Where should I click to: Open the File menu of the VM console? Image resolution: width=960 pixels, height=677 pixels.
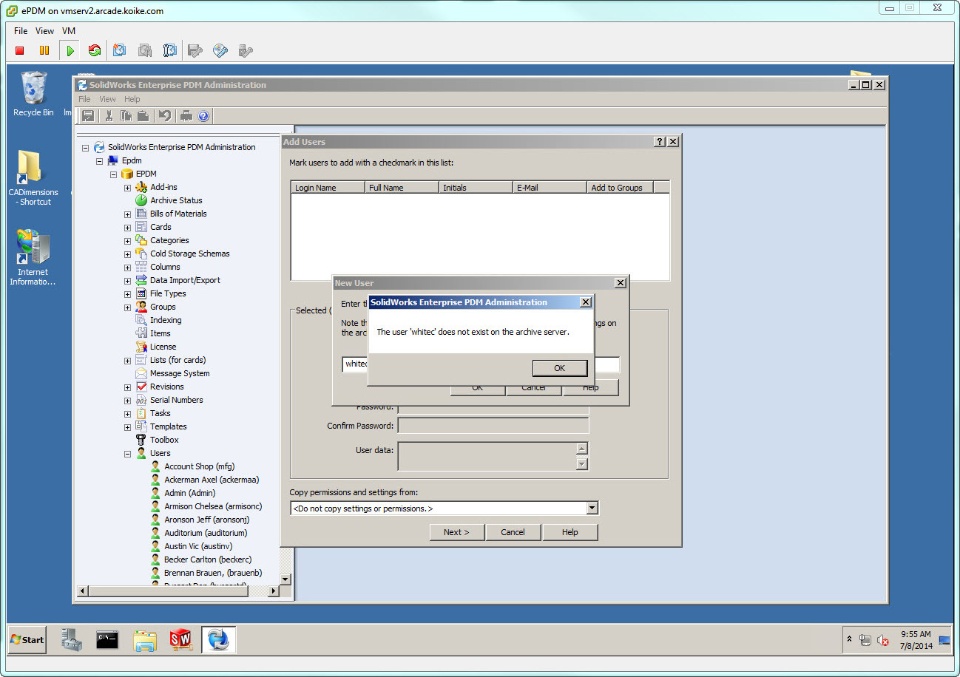pyautogui.click(x=21, y=31)
